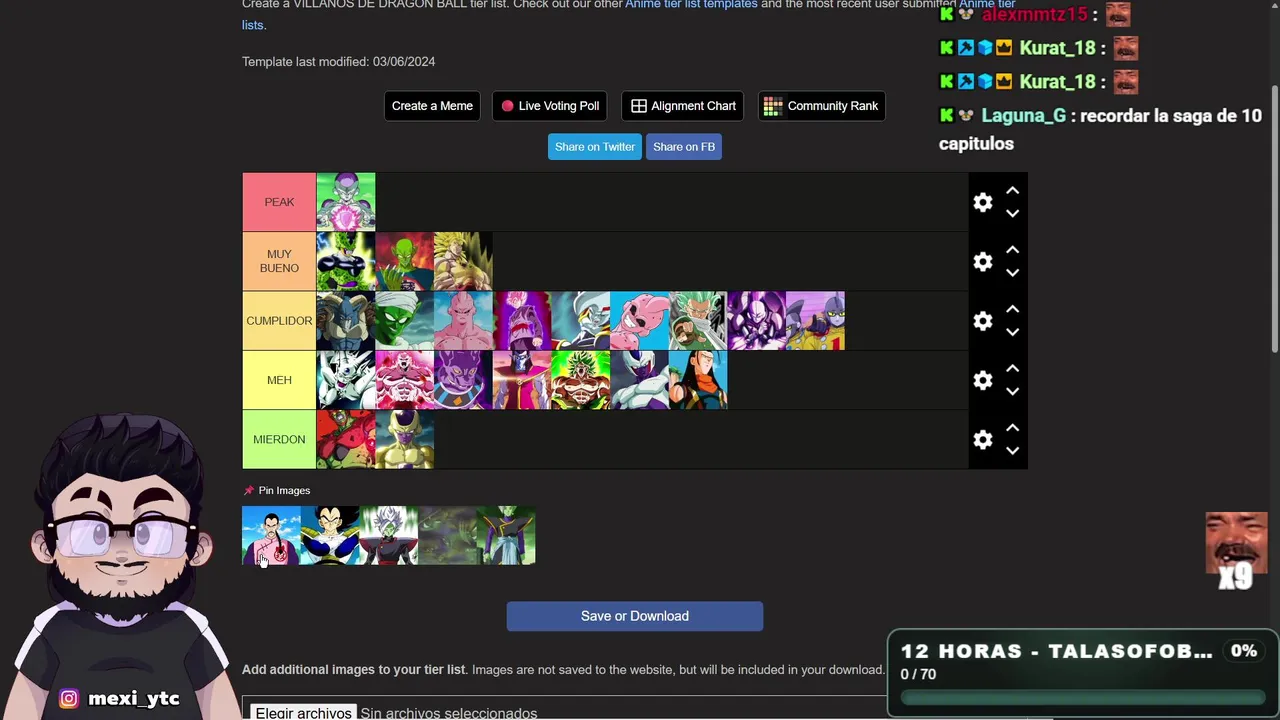Open settings gear for MEH tier
Screen dimensions: 1280x720
pyautogui.click(x=983, y=380)
